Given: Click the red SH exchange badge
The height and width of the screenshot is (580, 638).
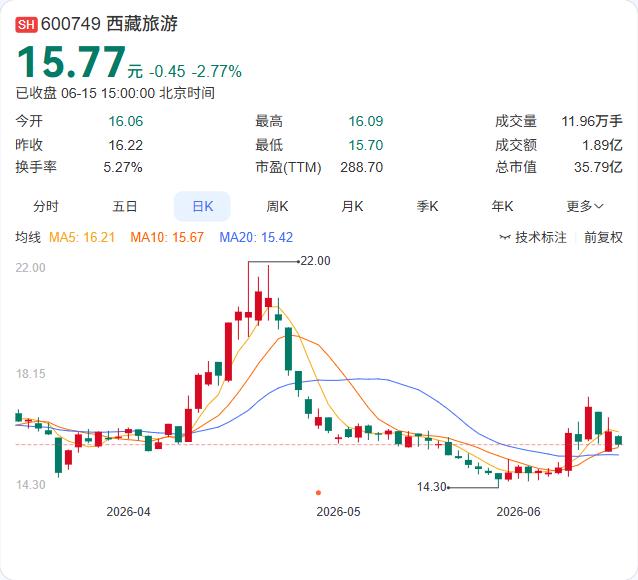Looking at the screenshot, I should click(x=26, y=24).
